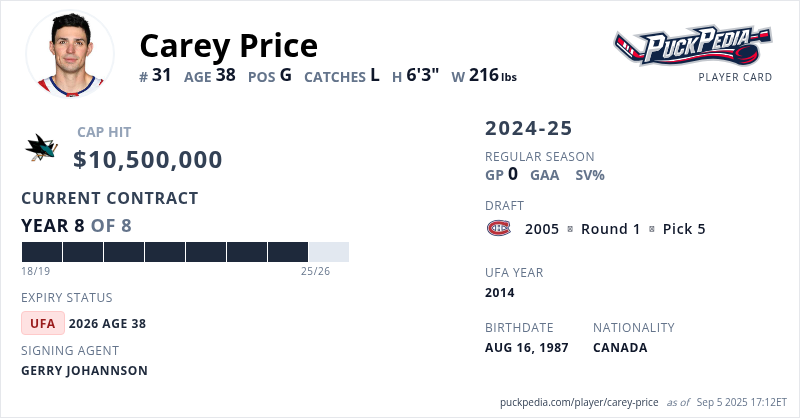Open the puckpedia.com/player/carey-price link
800x418 pixels.
[x=579, y=402]
